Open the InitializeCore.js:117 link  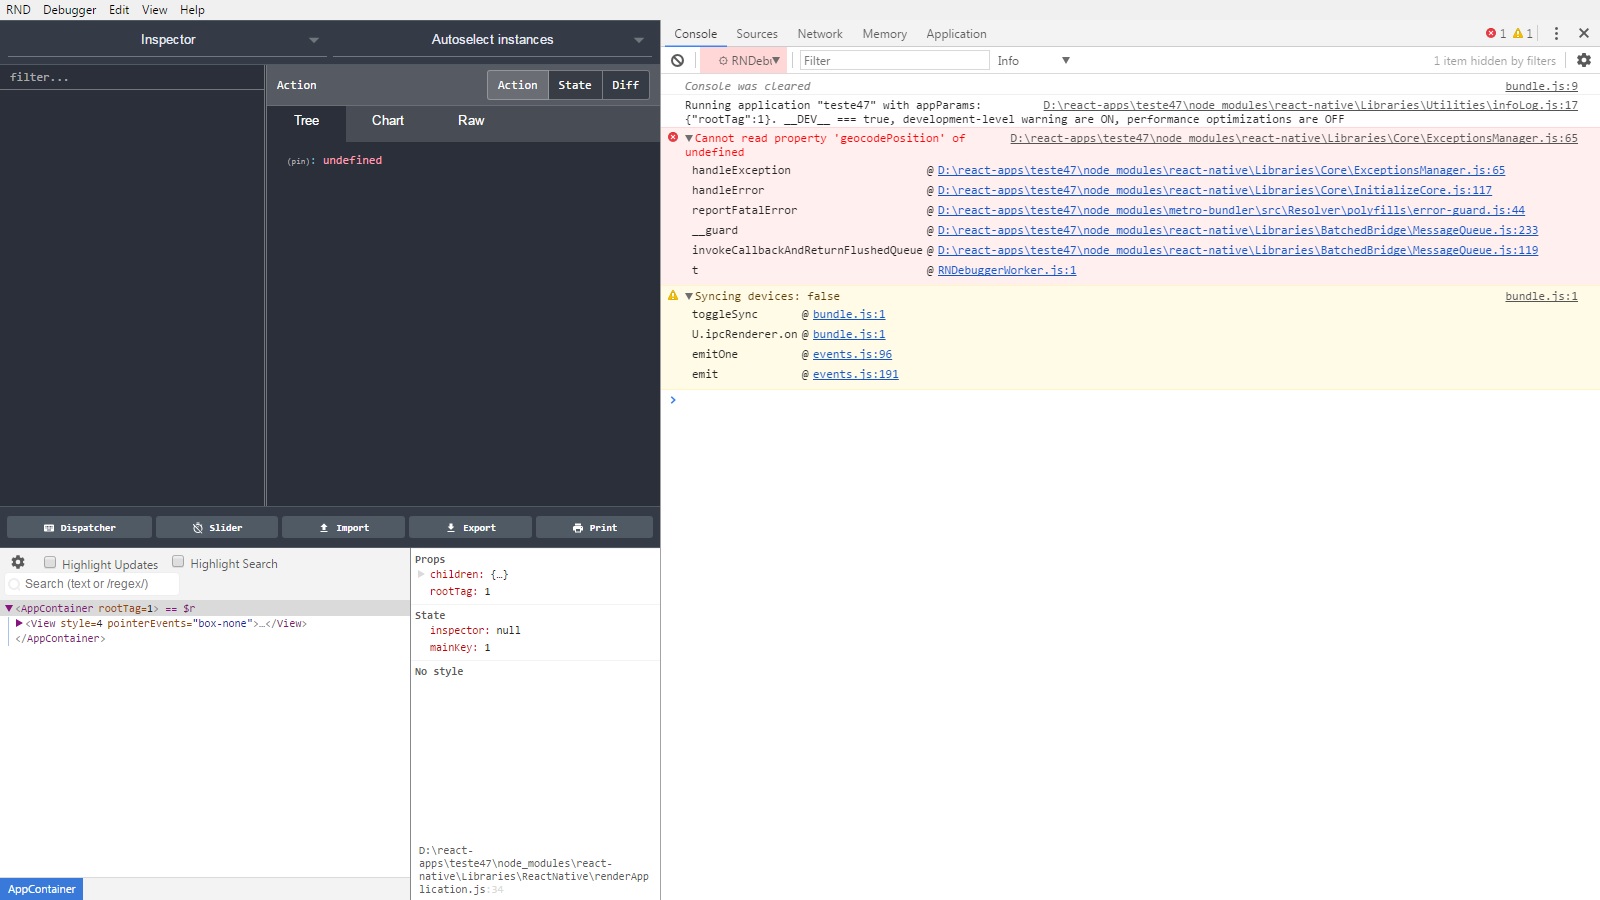click(x=1214, y=190)
